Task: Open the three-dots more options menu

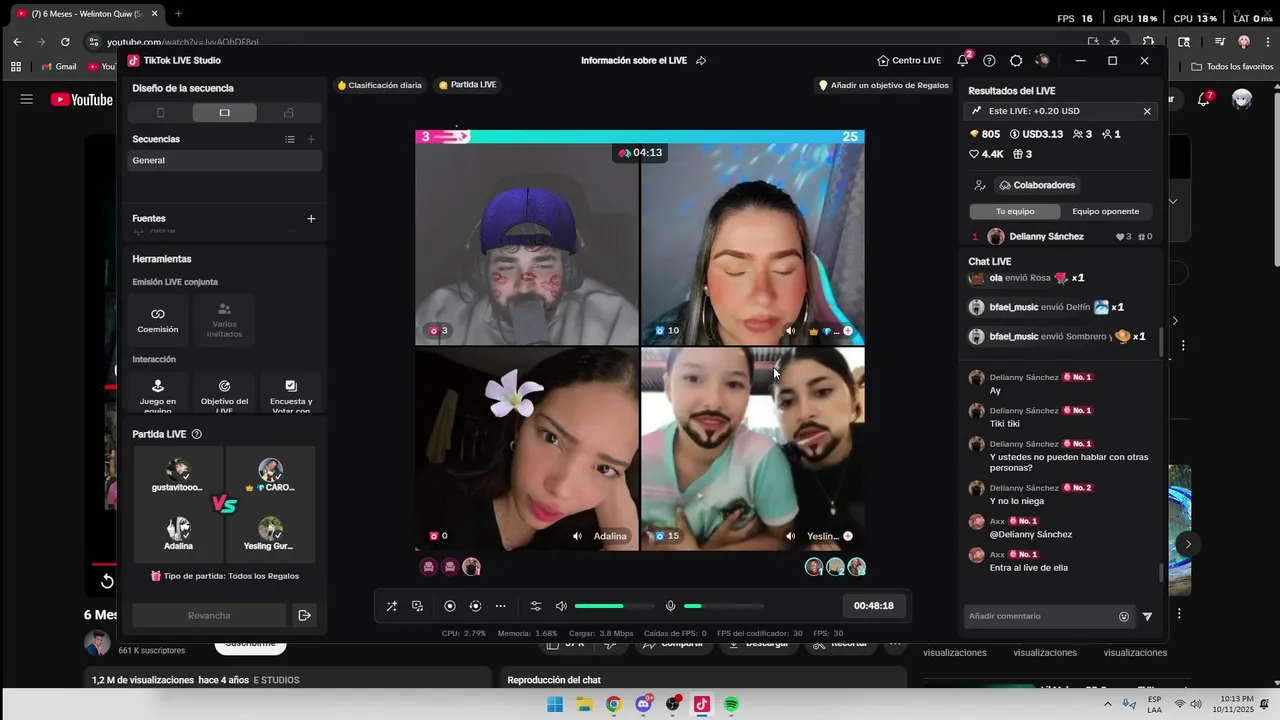Action: click(x=500, y=606)
